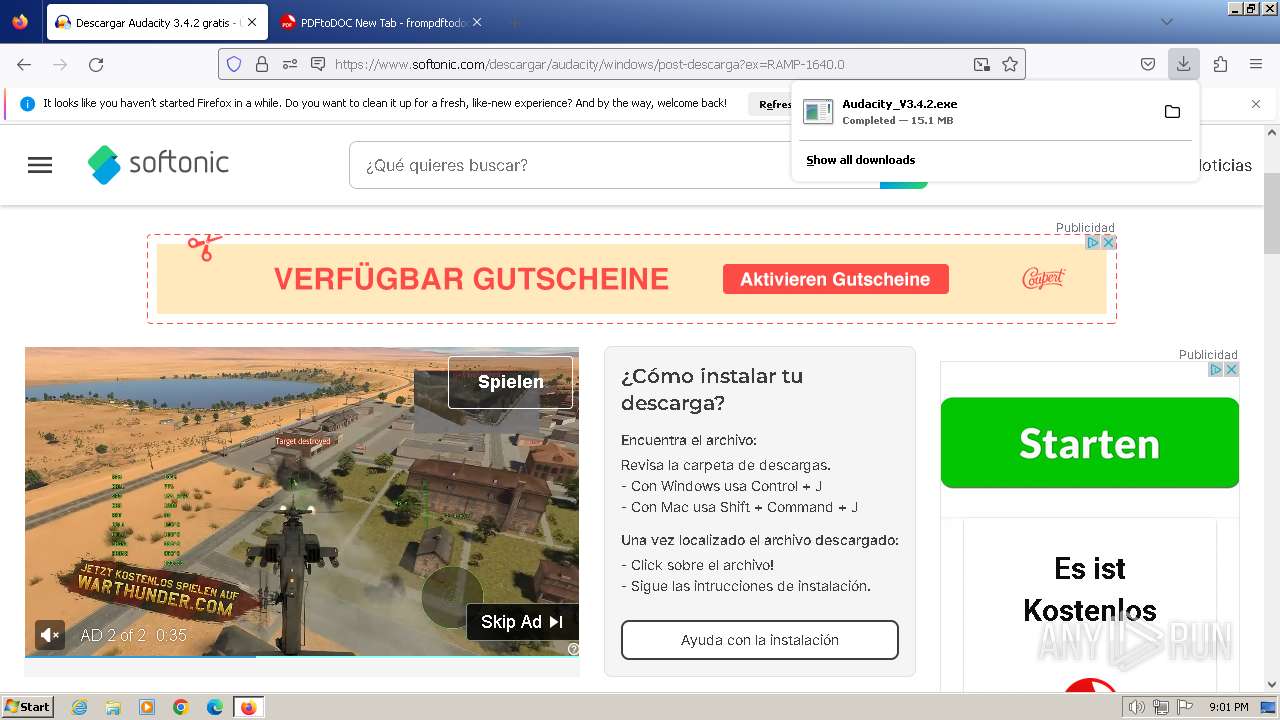Close the PDFtoDOC tab

(x=476, y=22)
